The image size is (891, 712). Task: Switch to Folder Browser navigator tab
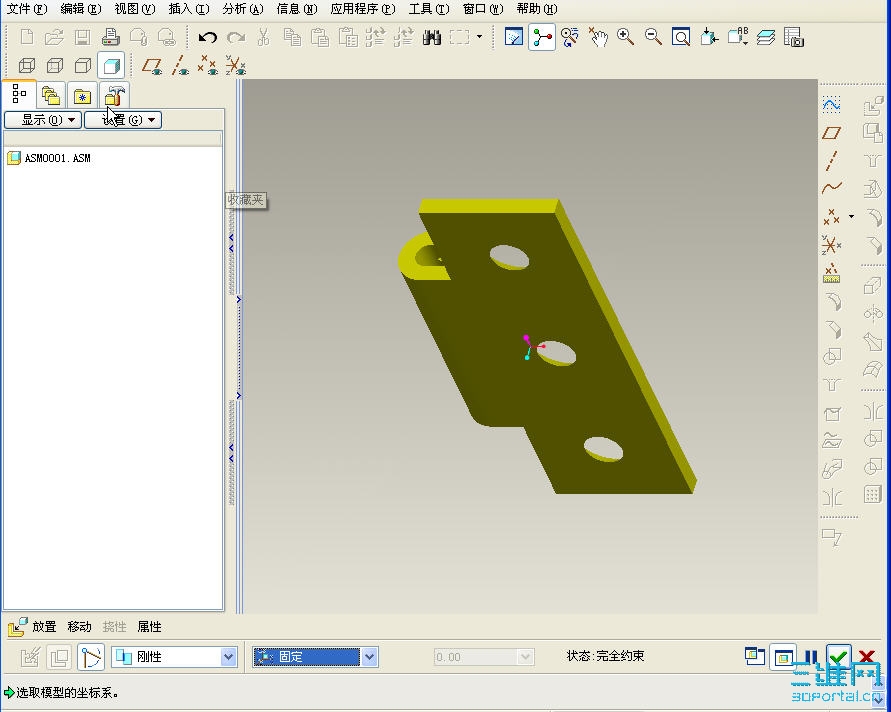click(x=51, y=95)
